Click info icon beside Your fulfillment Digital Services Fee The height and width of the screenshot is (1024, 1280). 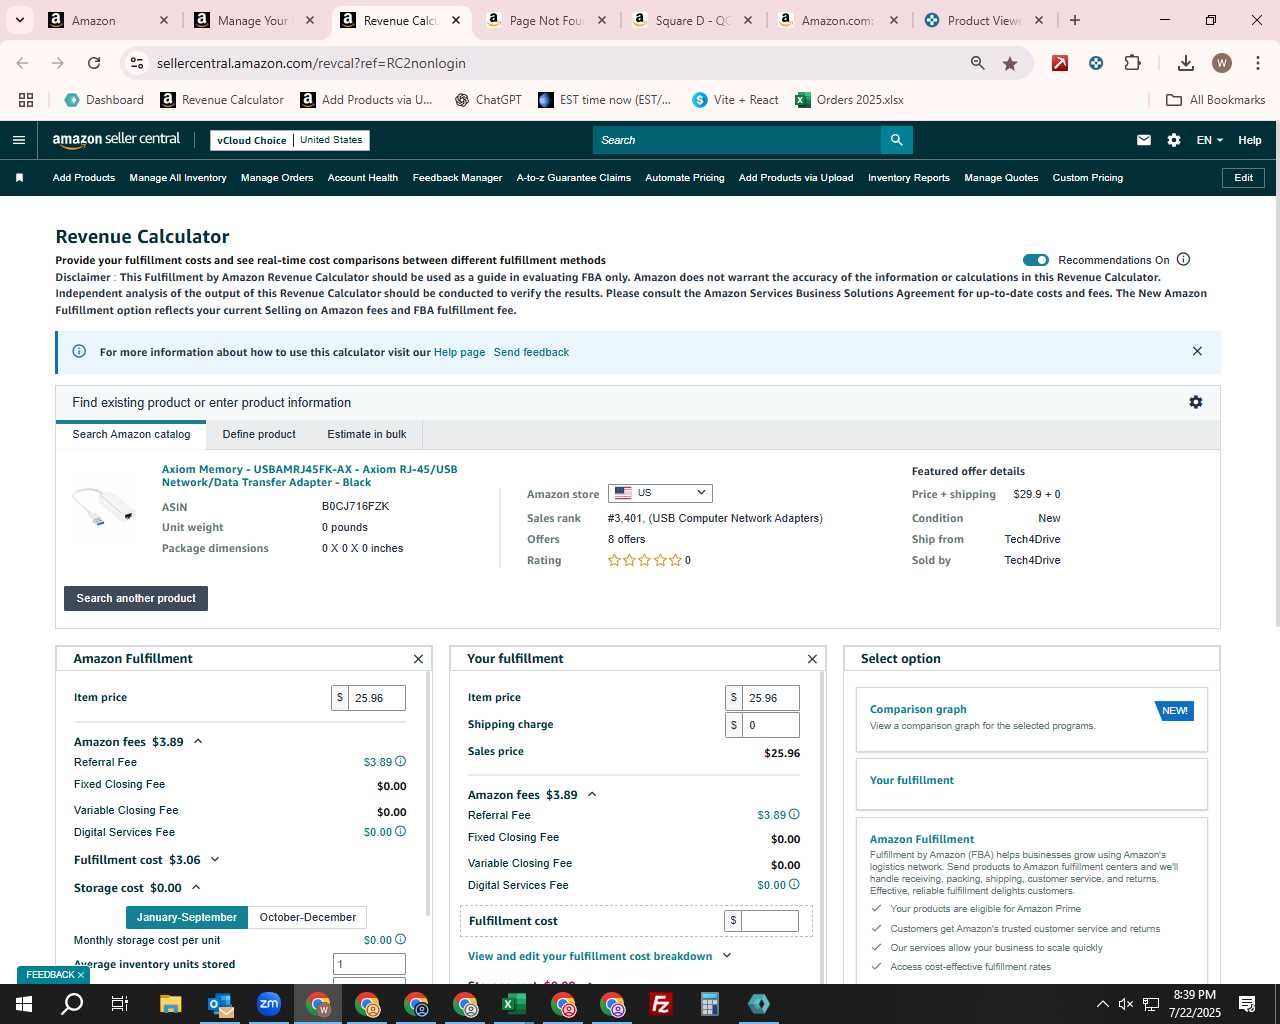tap(795, 884)
